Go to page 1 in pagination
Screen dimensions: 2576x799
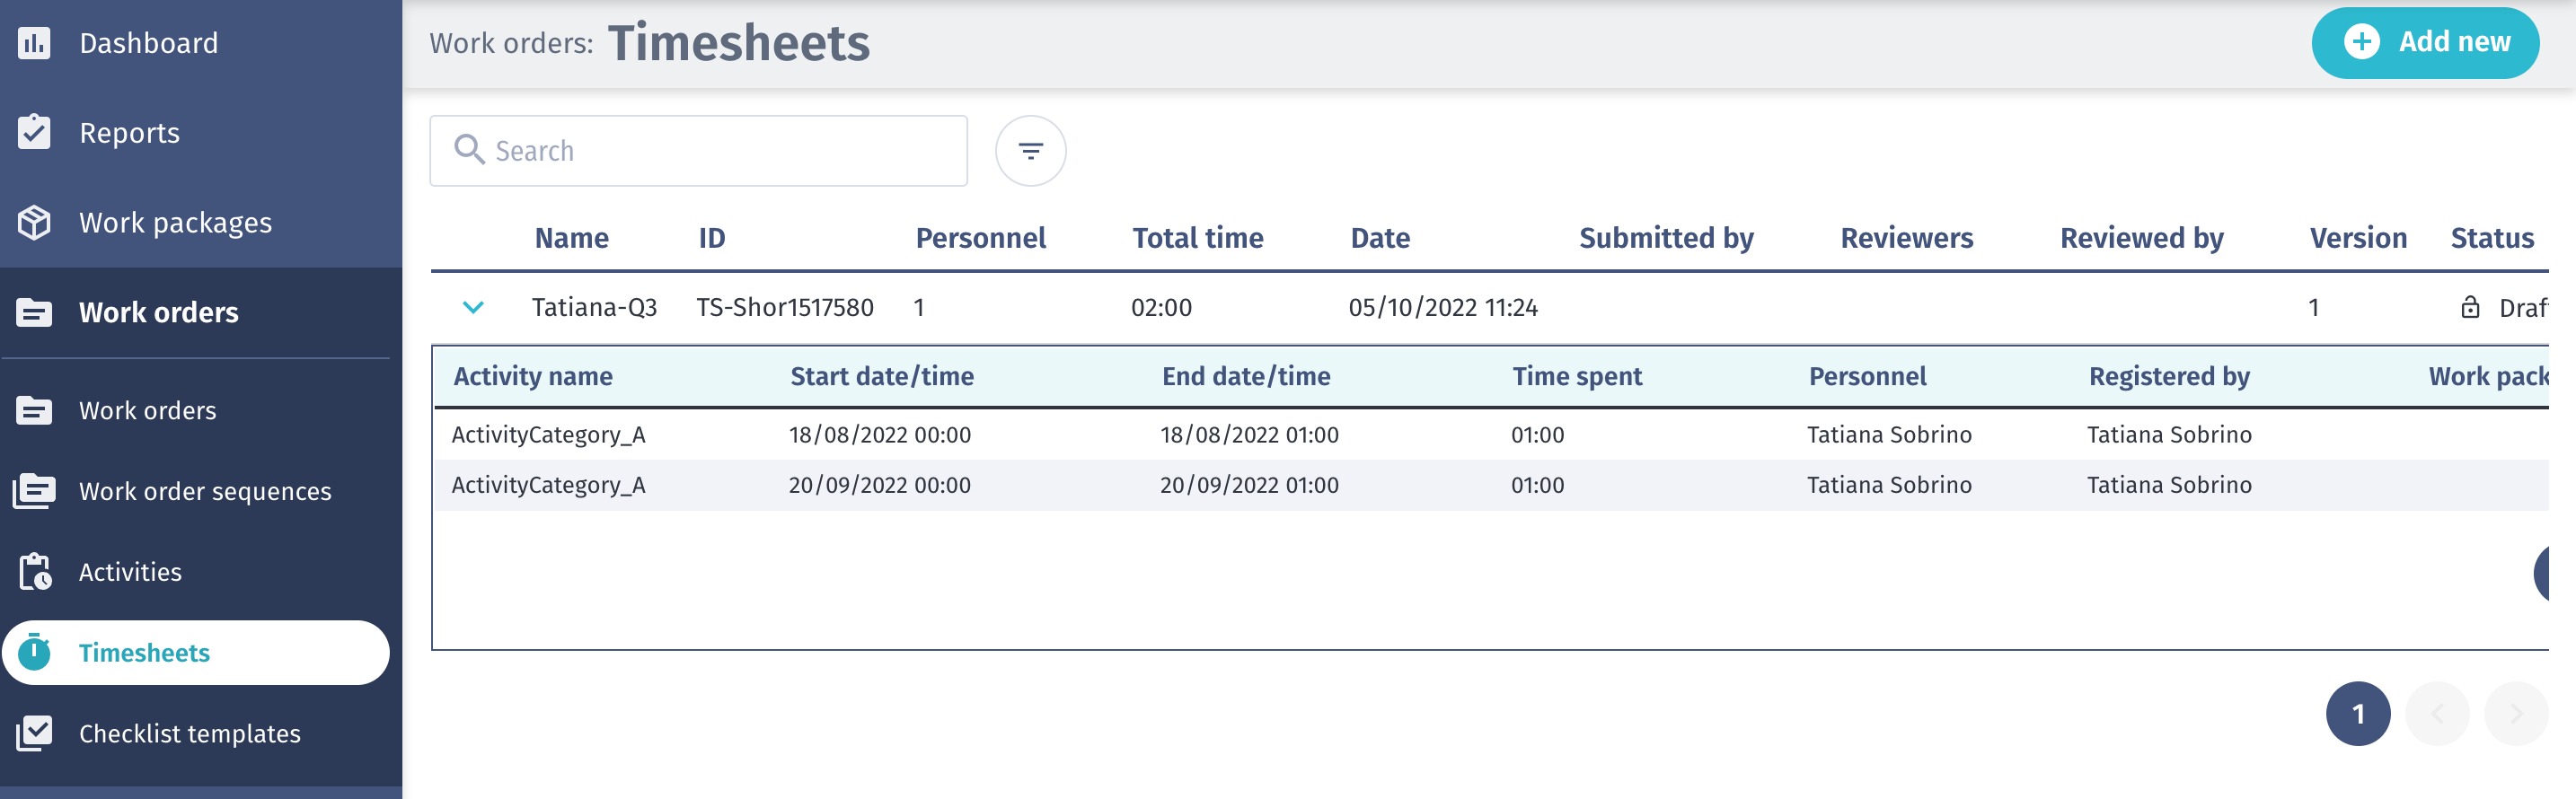2357,714
